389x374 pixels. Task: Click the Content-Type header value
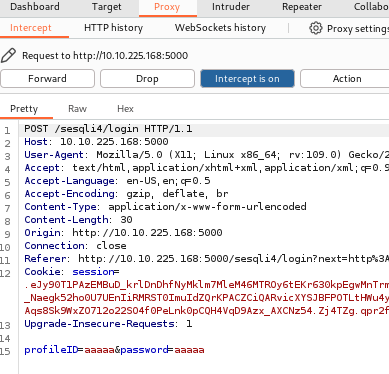click(207, 207)
